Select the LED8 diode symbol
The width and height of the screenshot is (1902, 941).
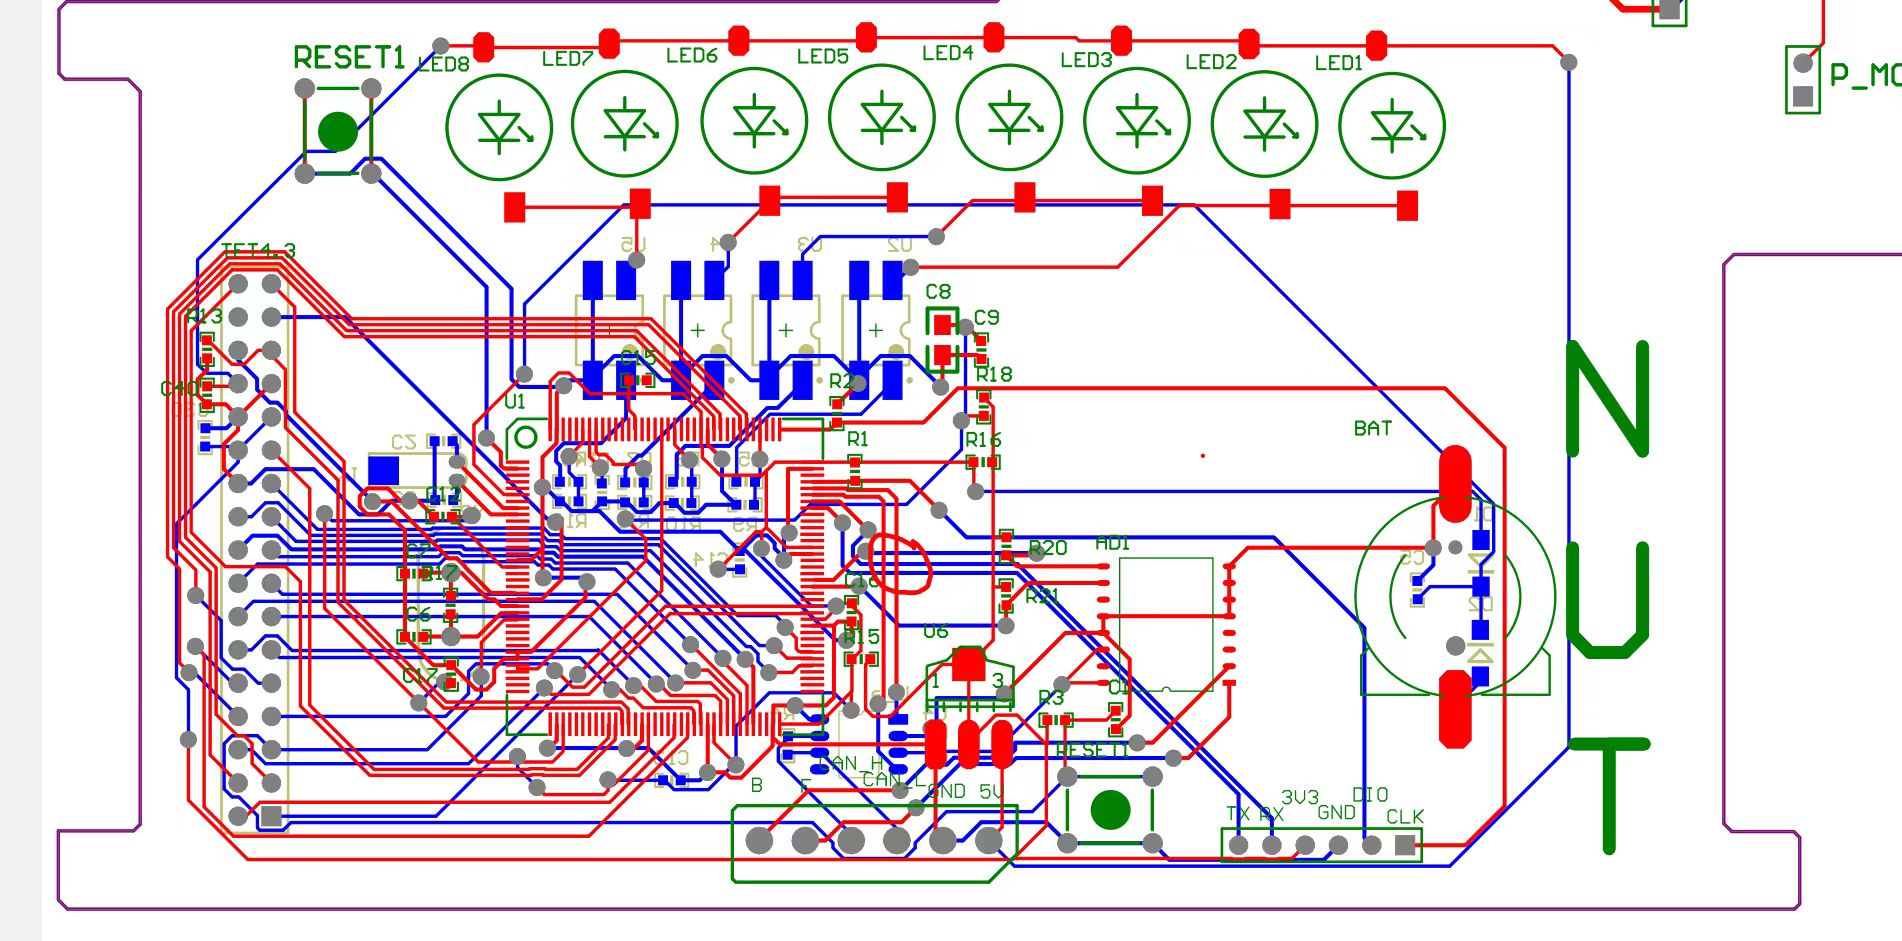pos(498,127)
